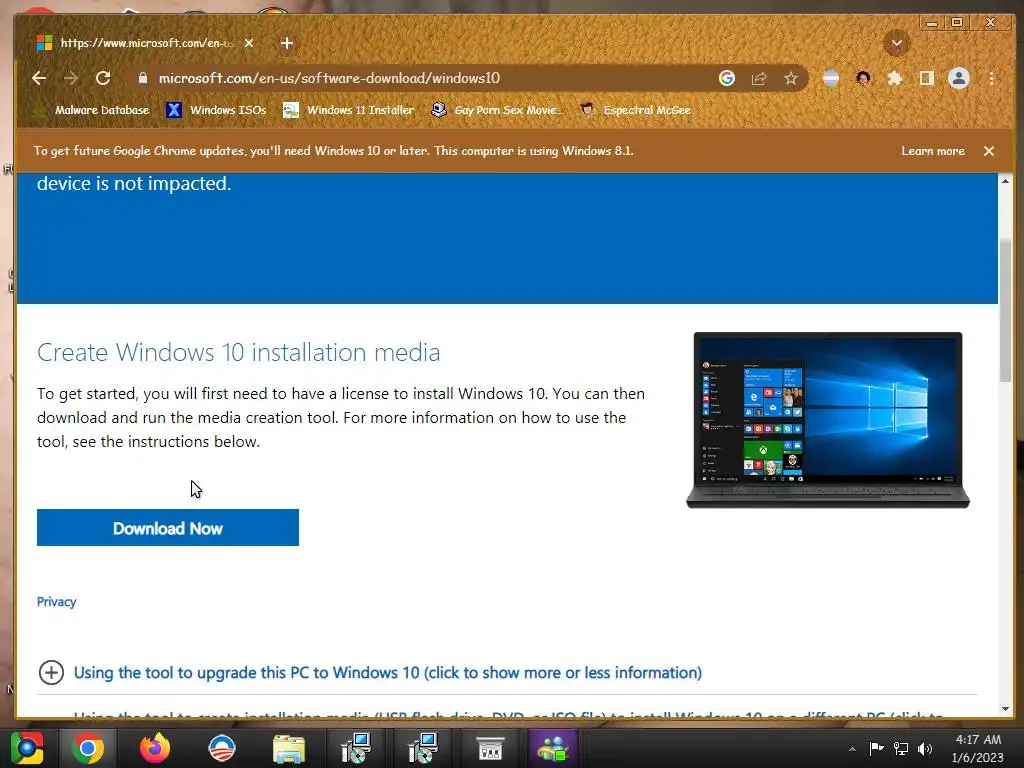Image resolution: width=1024 pixels, height=768 pixels.
Task: Expand 'Using the tool to upgrade this PC'
Action: coord(388,673)
